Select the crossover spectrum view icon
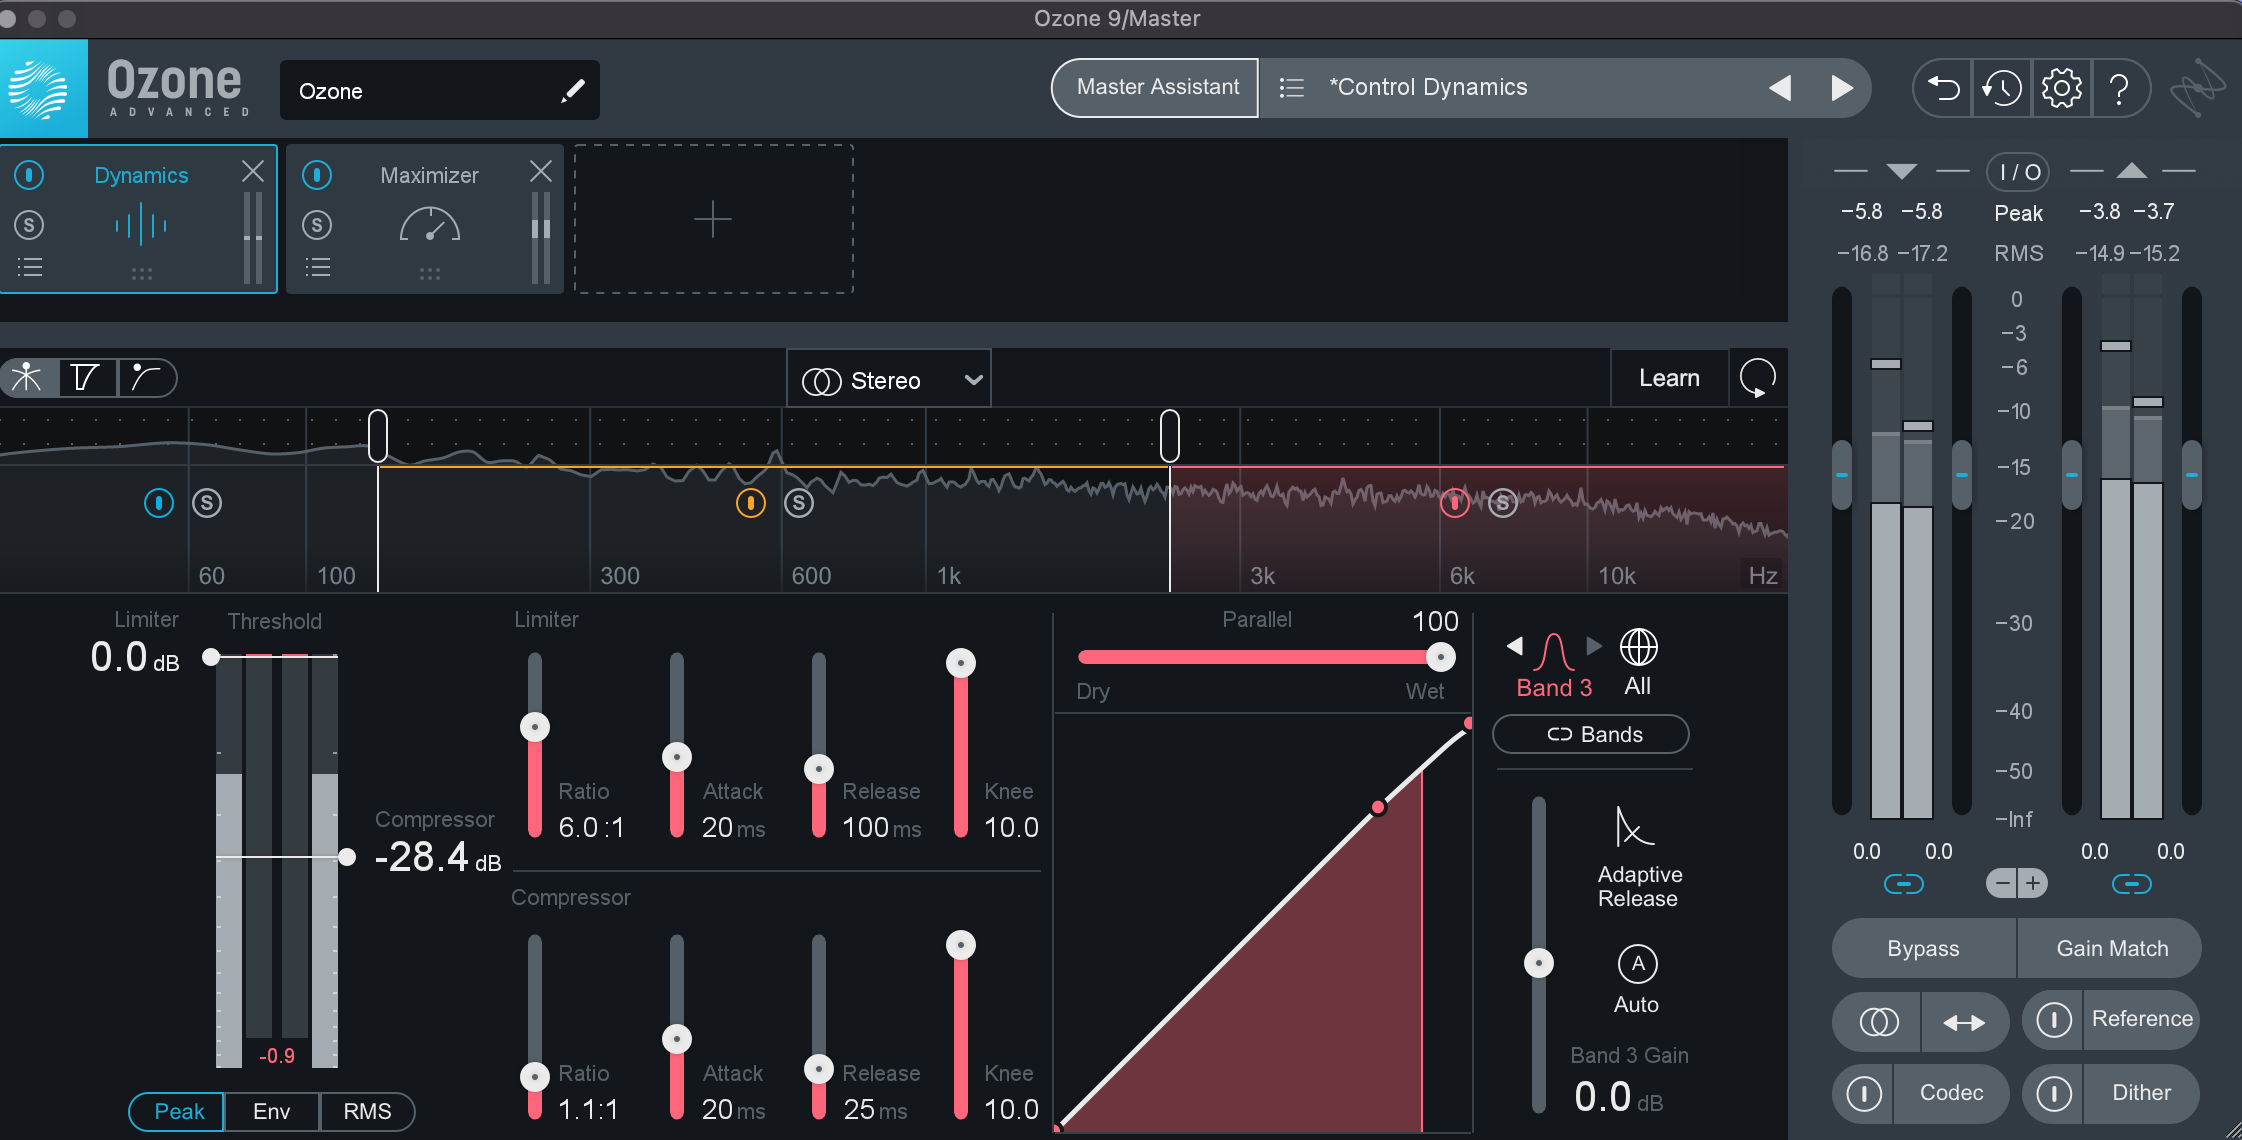This screenshot has height=1140, width=2242. [27, 377]
